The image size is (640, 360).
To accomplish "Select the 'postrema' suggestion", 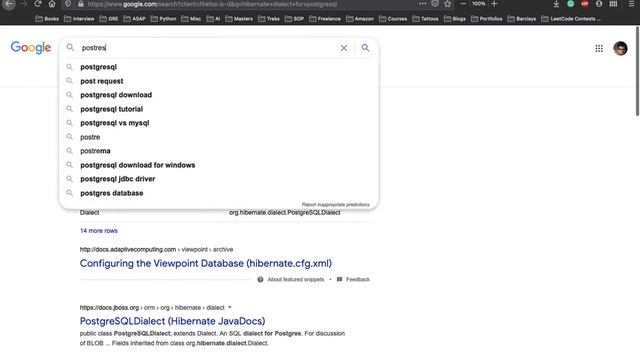I will click(x=219, y=151).
